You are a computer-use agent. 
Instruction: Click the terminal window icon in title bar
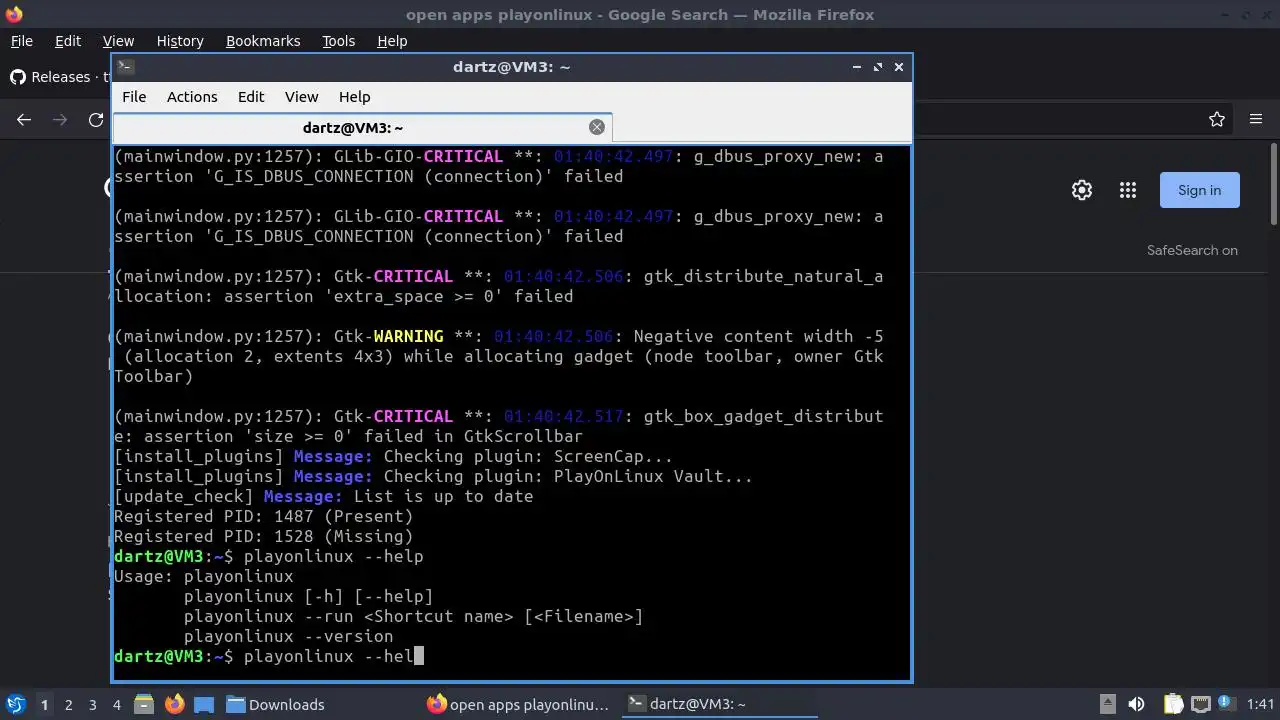(x=125, y=67)
